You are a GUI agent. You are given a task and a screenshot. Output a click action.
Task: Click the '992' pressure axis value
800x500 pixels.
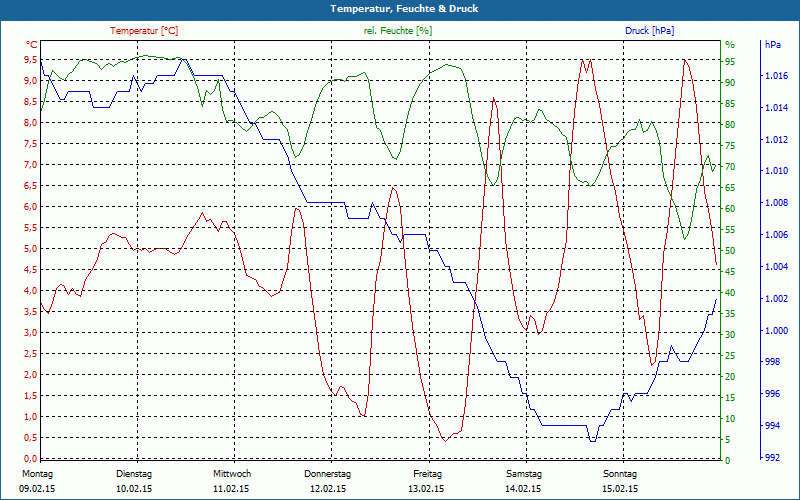(772, 458)
